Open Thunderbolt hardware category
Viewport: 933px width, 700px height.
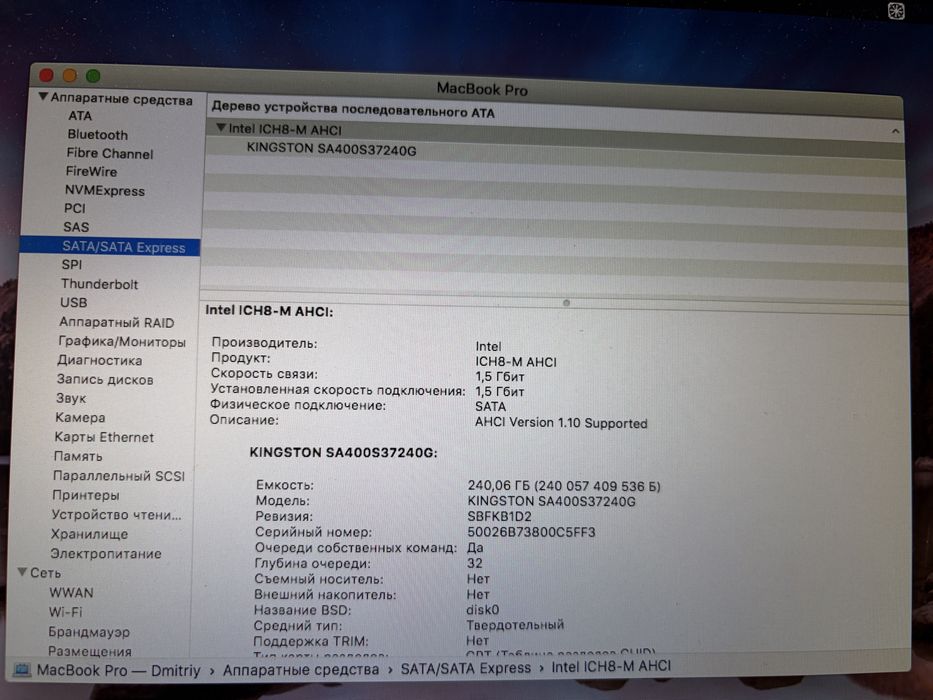coord(99,284)
